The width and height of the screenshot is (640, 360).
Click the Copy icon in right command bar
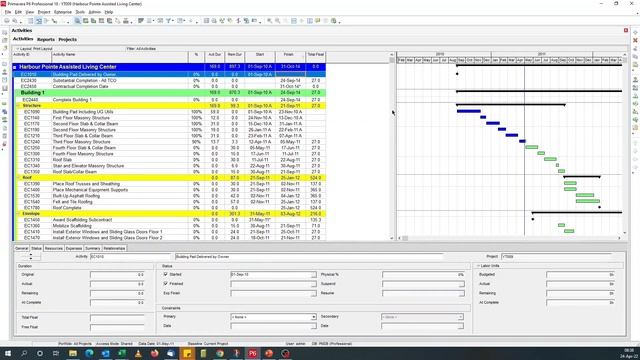click(x=635, y=56)
